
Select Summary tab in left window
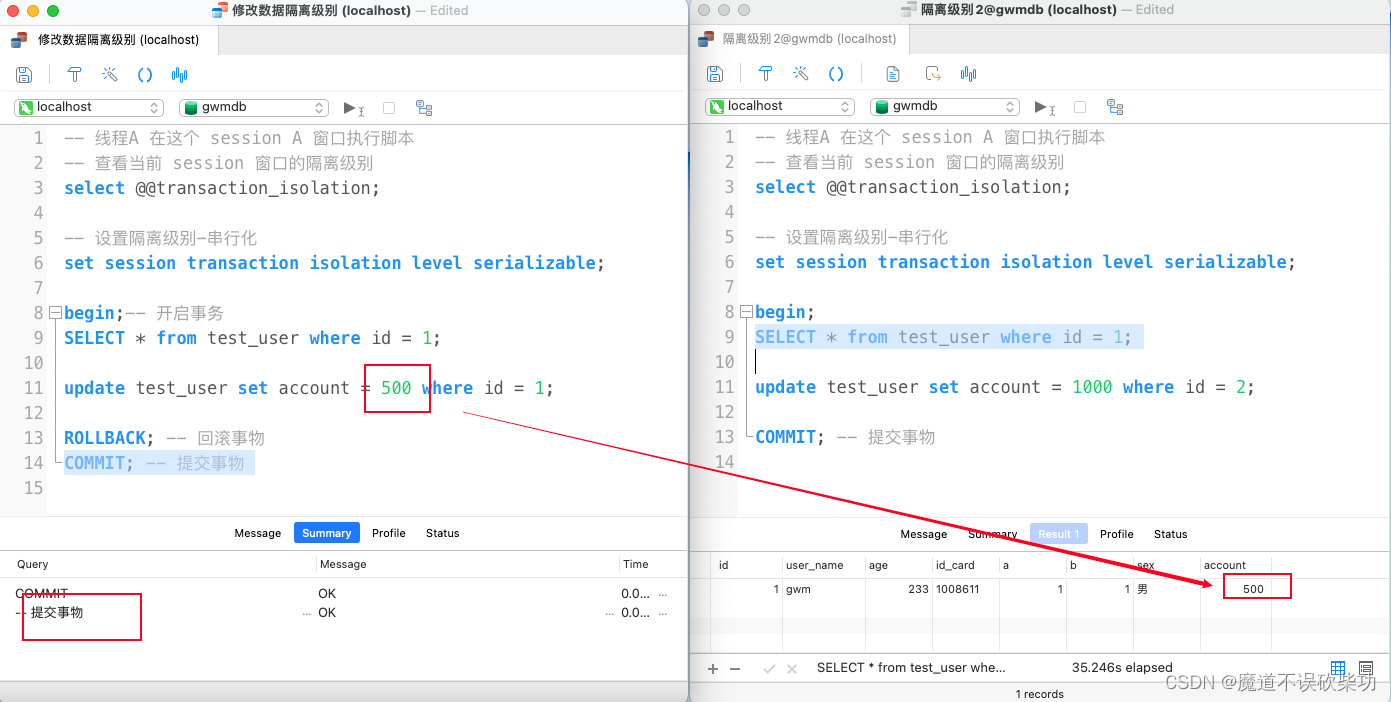[327, 533]
